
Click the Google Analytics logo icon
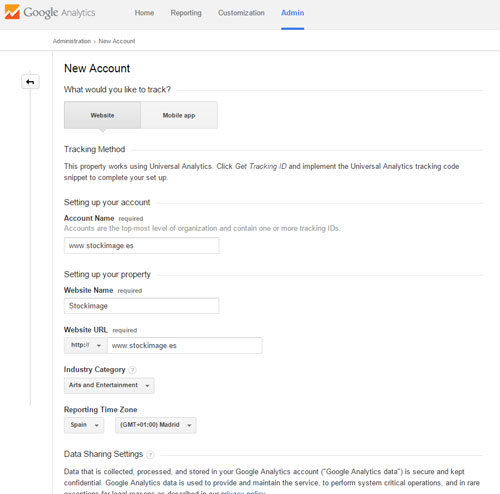coord(12,12)
